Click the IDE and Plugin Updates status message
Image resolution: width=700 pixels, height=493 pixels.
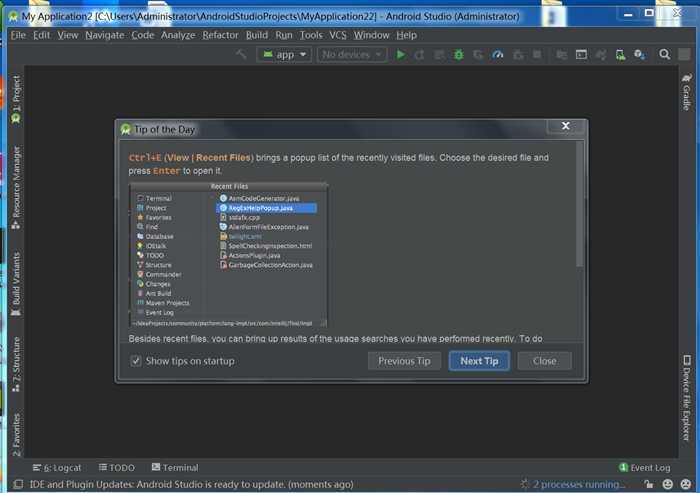(x=192, y=484)
